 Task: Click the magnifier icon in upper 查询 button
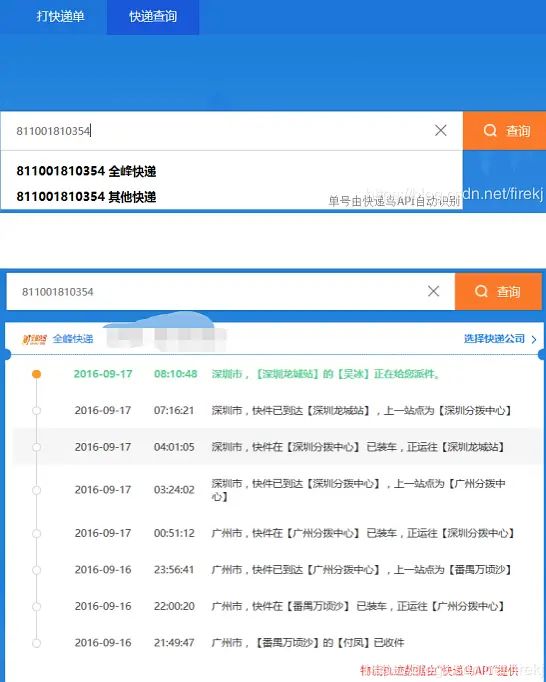click(490, 130)
